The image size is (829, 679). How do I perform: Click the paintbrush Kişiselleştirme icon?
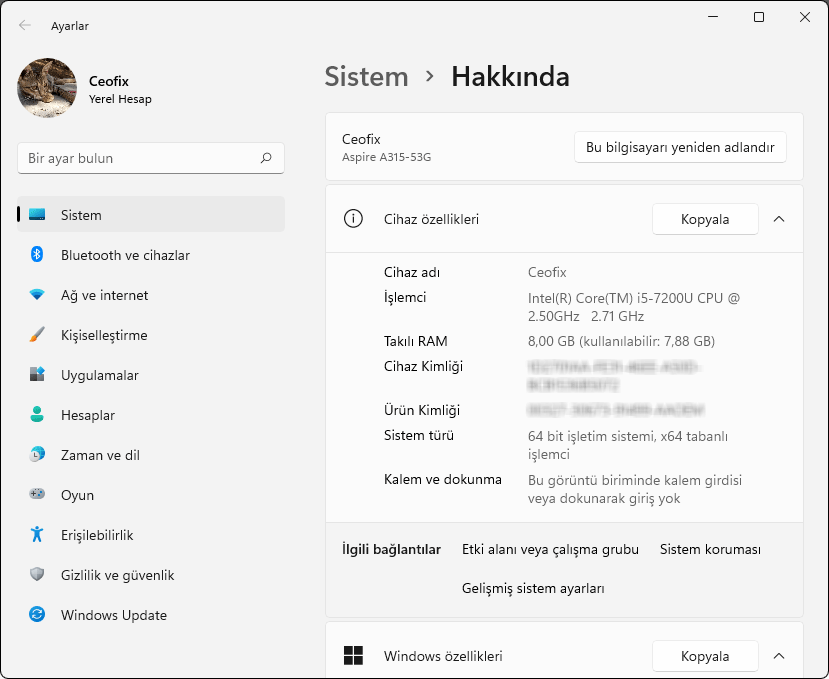(37, 335)
